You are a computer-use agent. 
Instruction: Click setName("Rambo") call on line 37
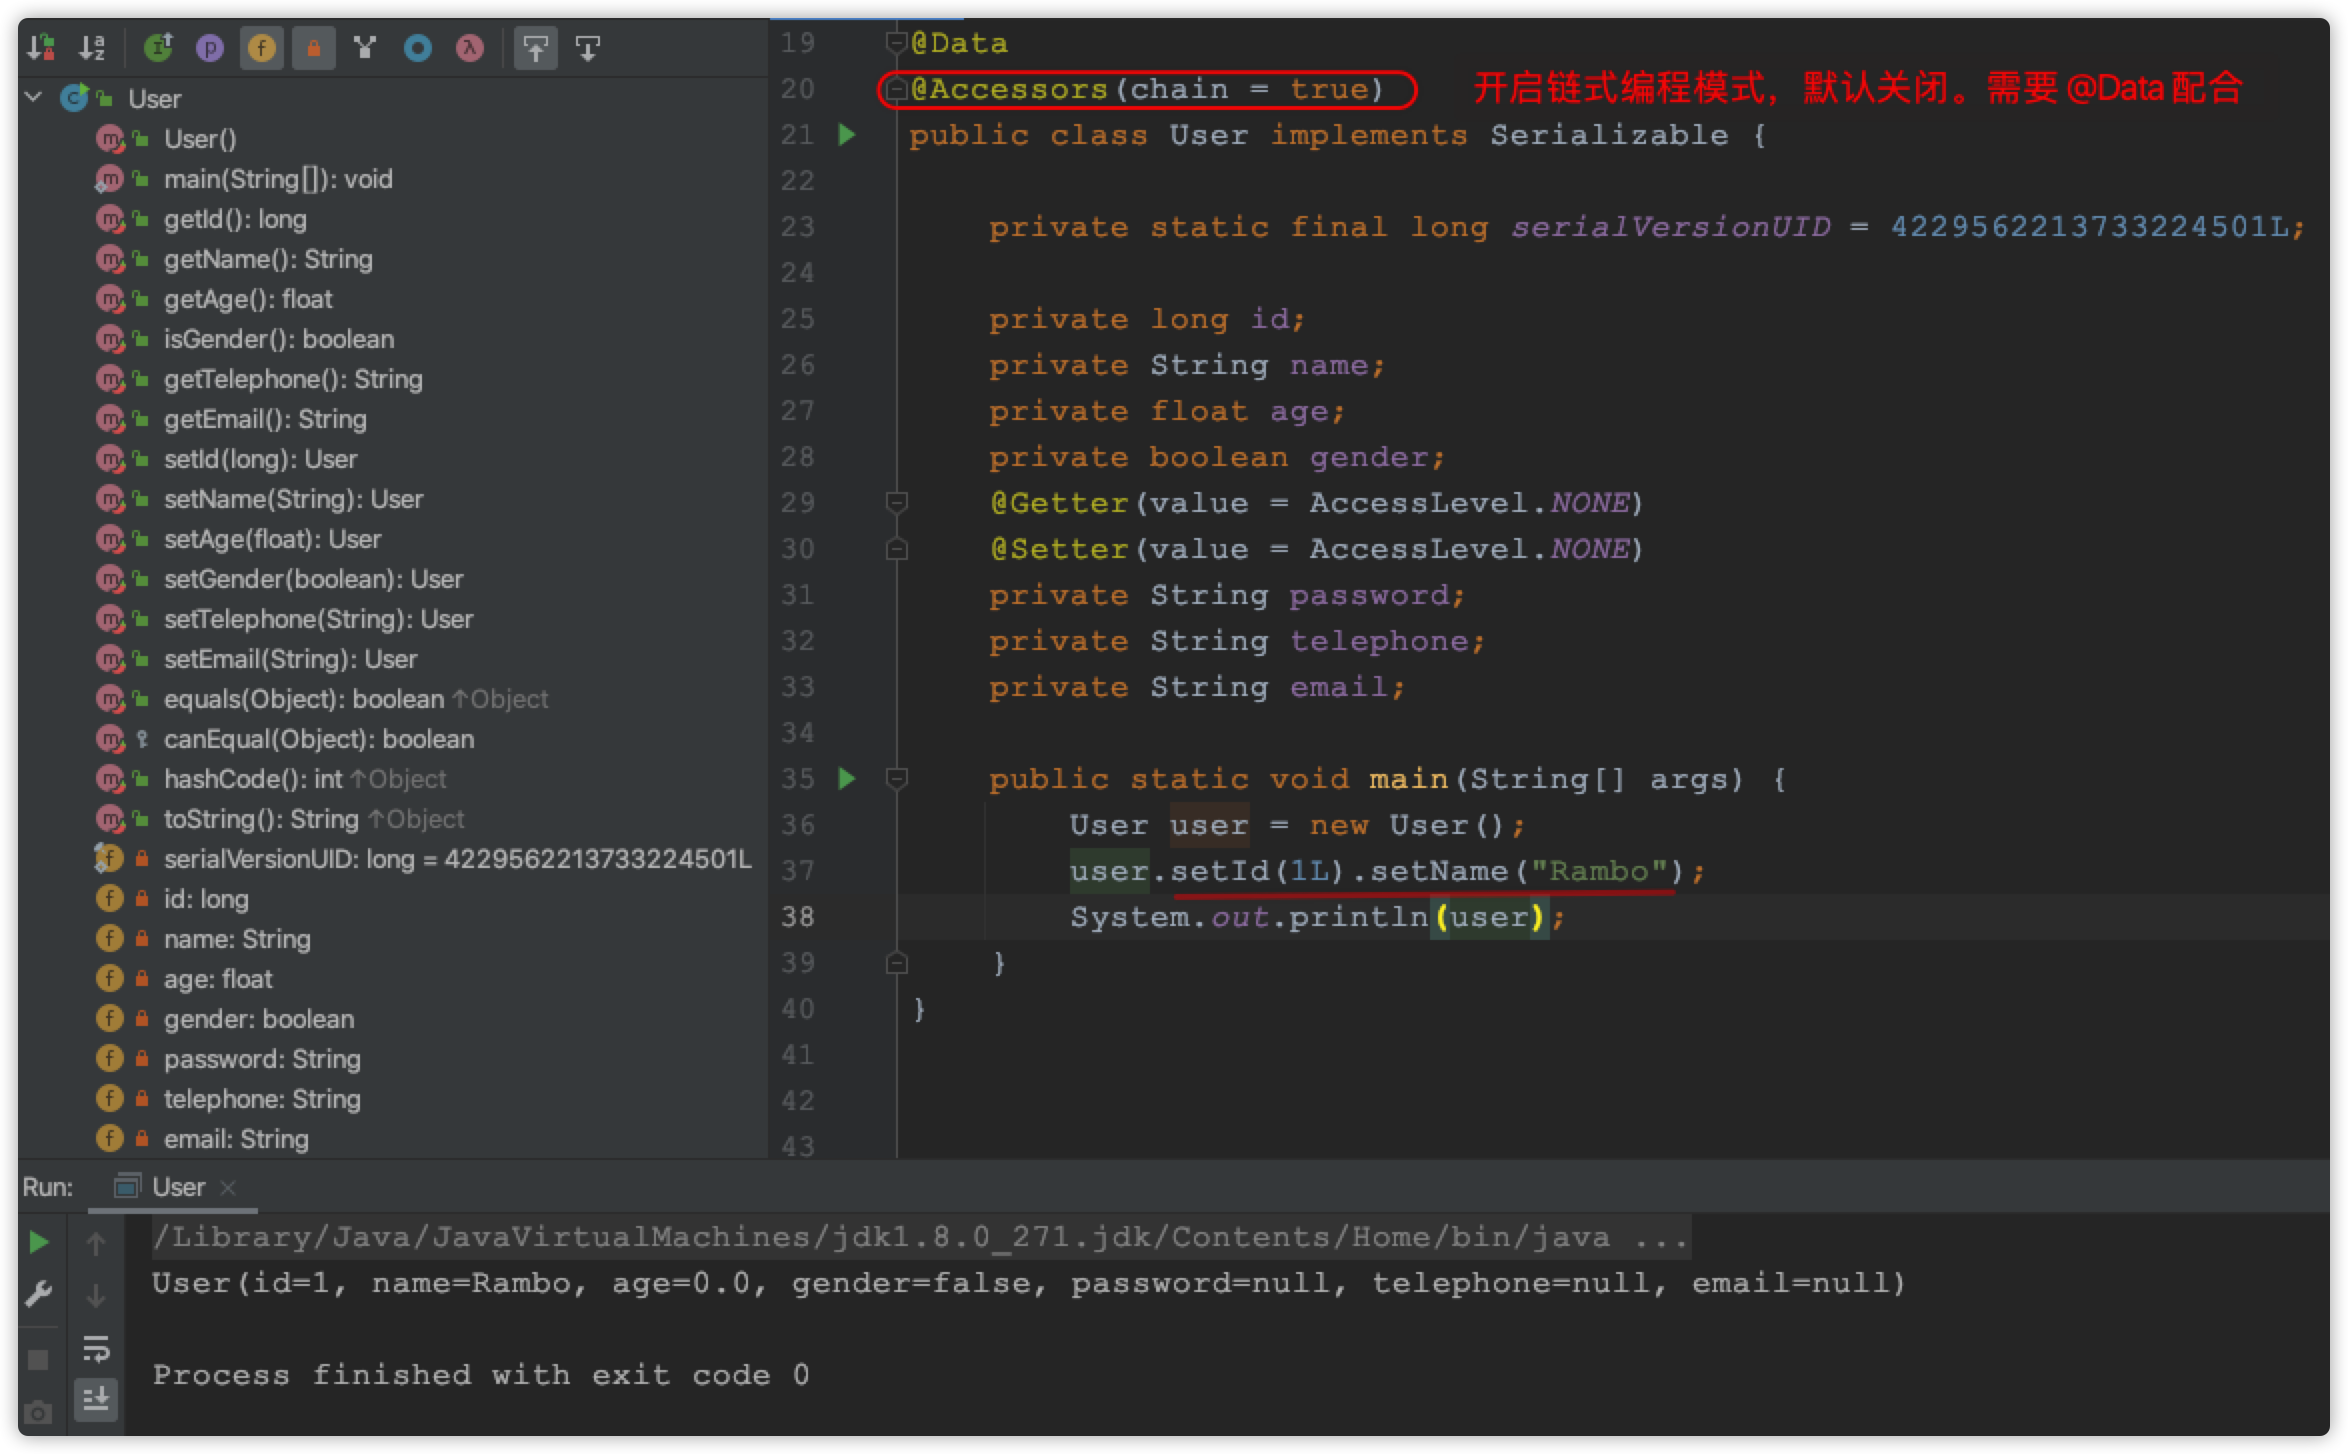click(1530, 871)
